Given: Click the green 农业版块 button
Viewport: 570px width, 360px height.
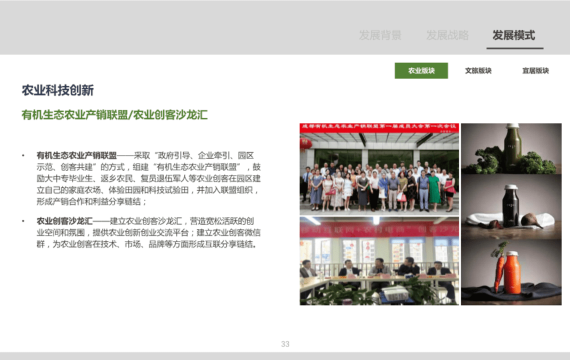Looking at the screenshot, I should pyautogui.click(x=421, y=71).
